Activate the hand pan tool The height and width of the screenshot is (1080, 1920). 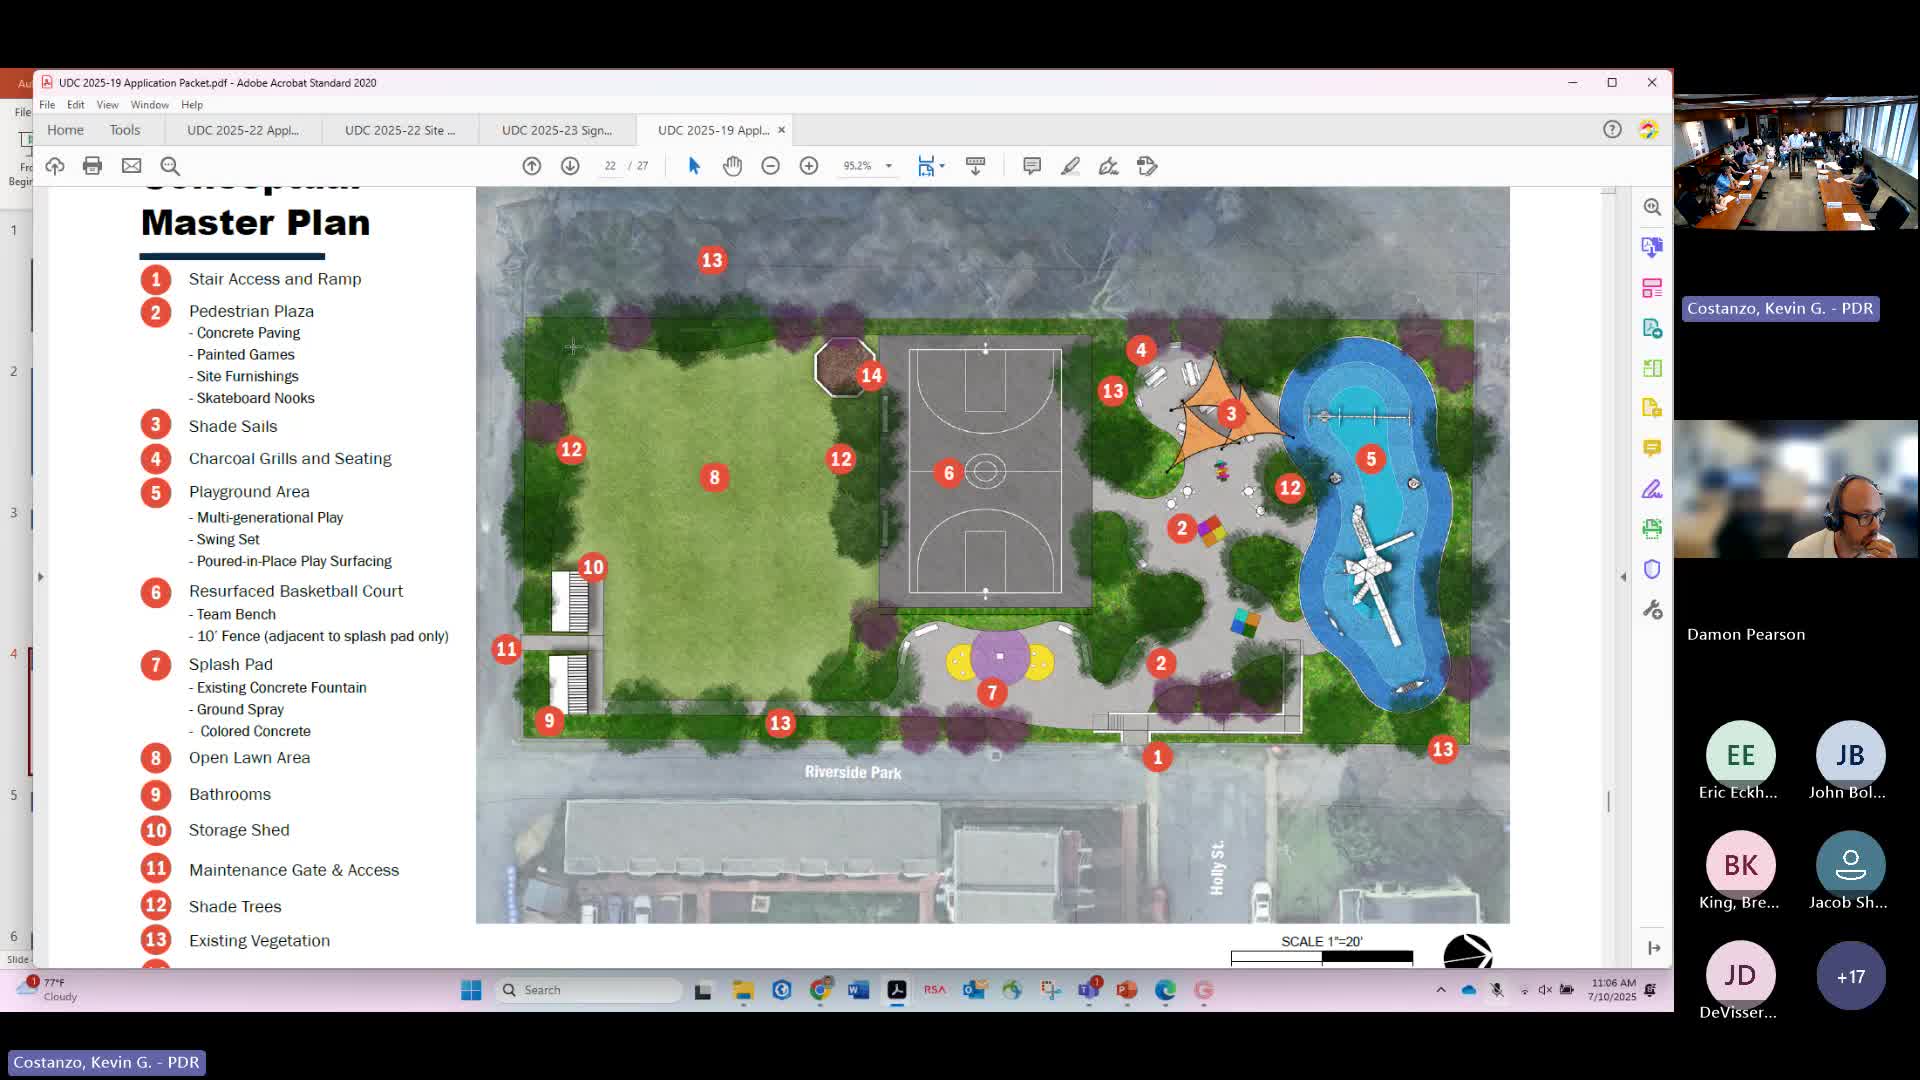(x=733, y=166)
